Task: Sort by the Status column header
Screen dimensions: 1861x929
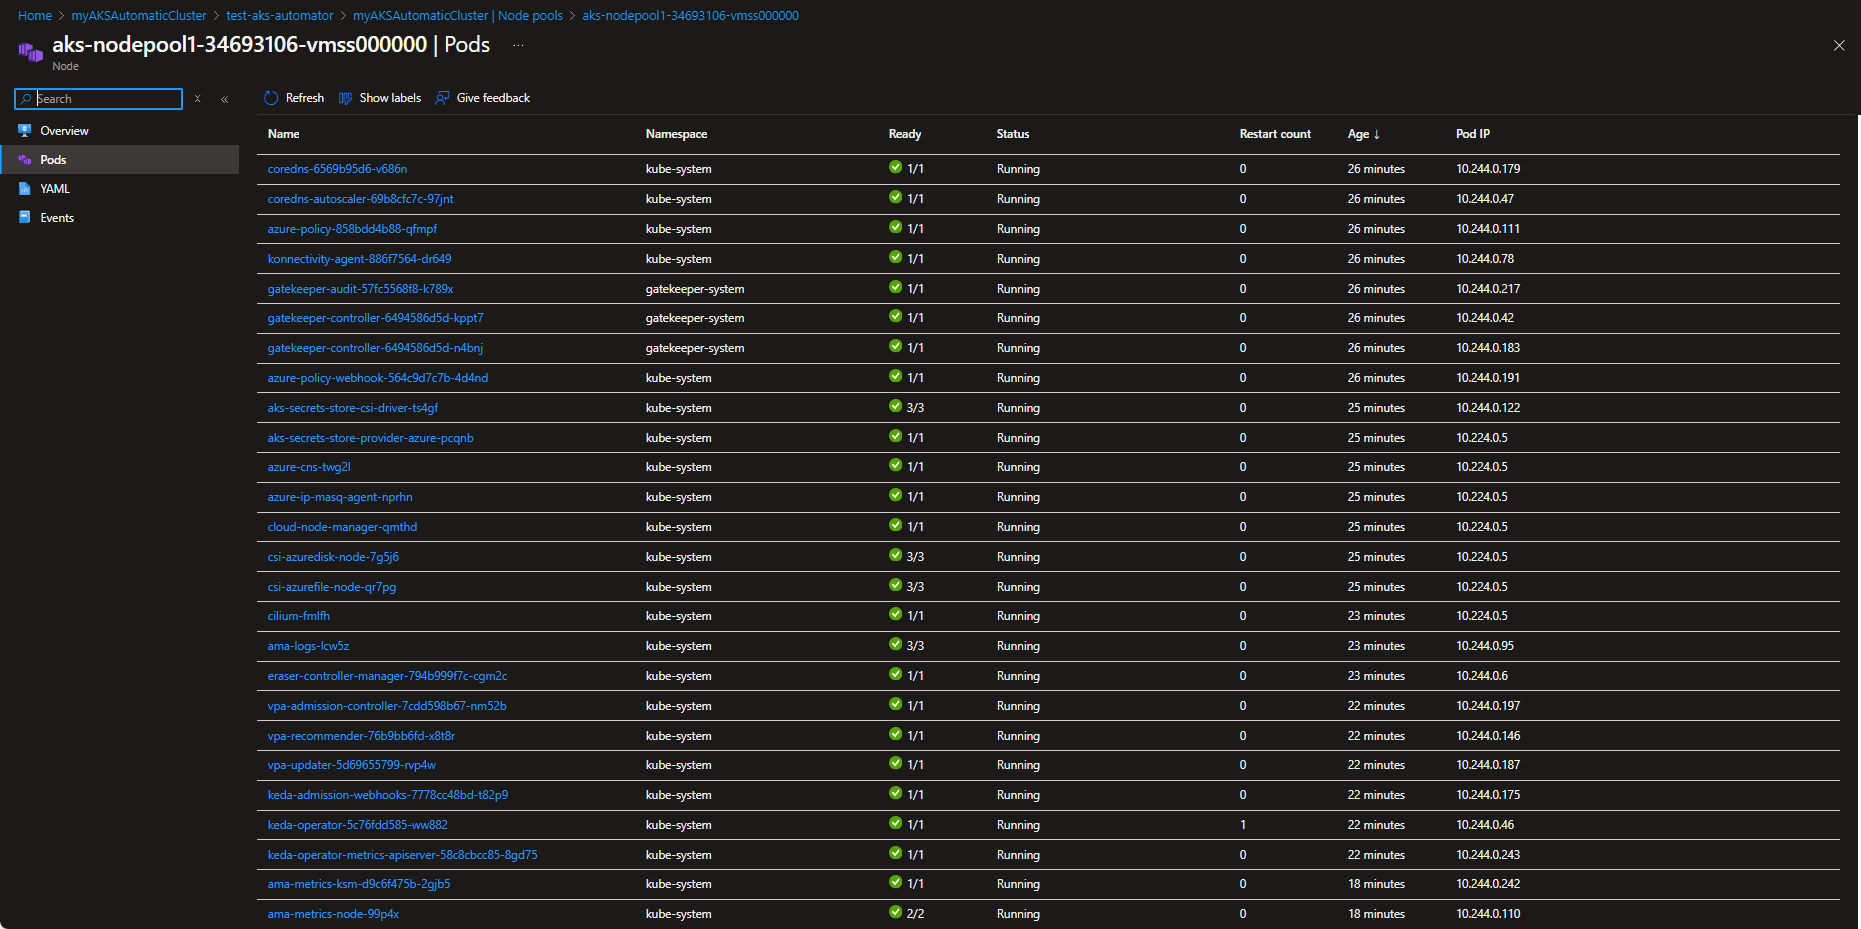Action: (x=1012, y=134)
